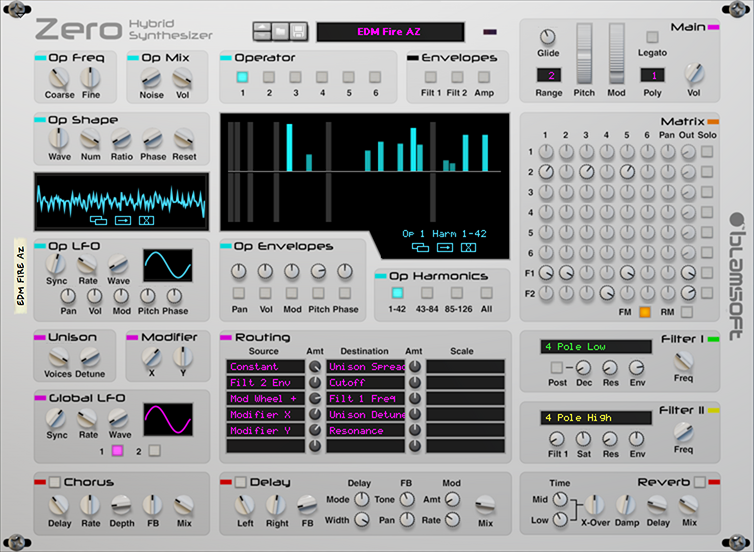Screen dimensions: 754x552
Task: Select the next patch with the down arrow
Action: (x=262, y=36)
